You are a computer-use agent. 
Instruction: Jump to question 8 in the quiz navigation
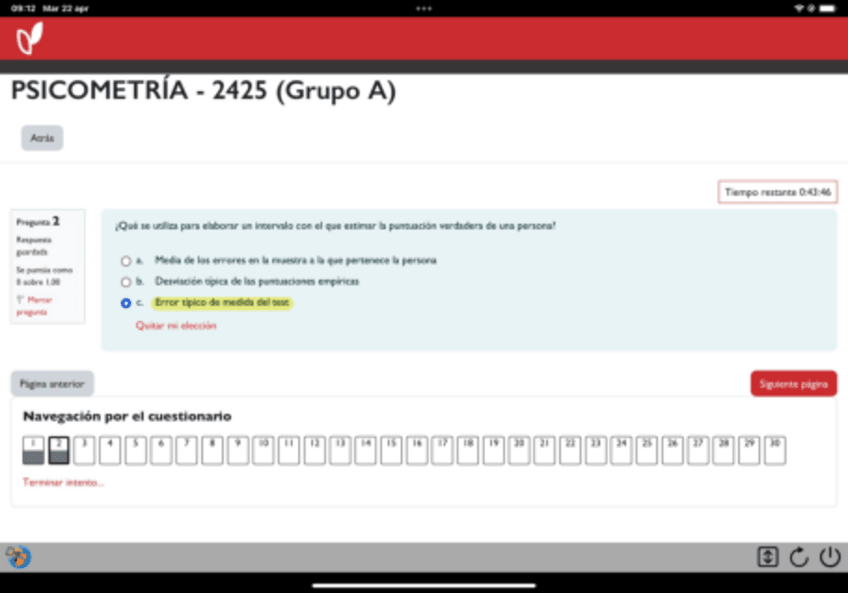[212, 450]
